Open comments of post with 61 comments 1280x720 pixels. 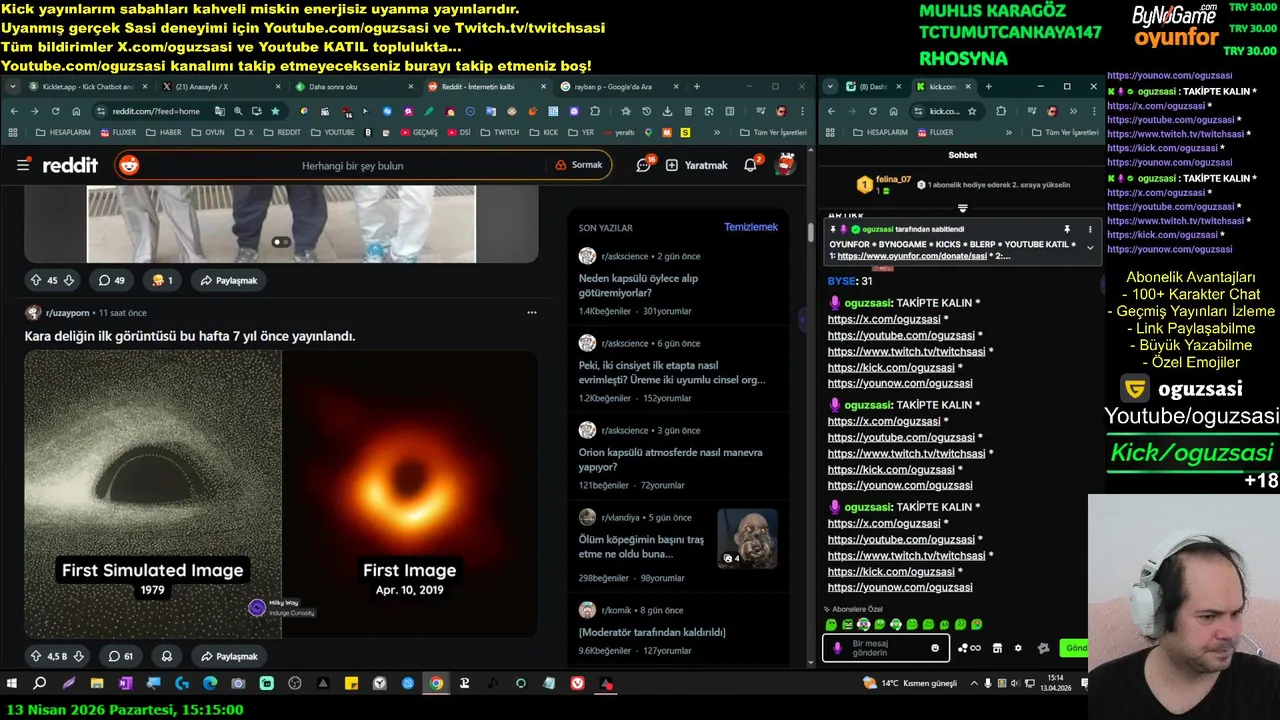pos(121,656)
